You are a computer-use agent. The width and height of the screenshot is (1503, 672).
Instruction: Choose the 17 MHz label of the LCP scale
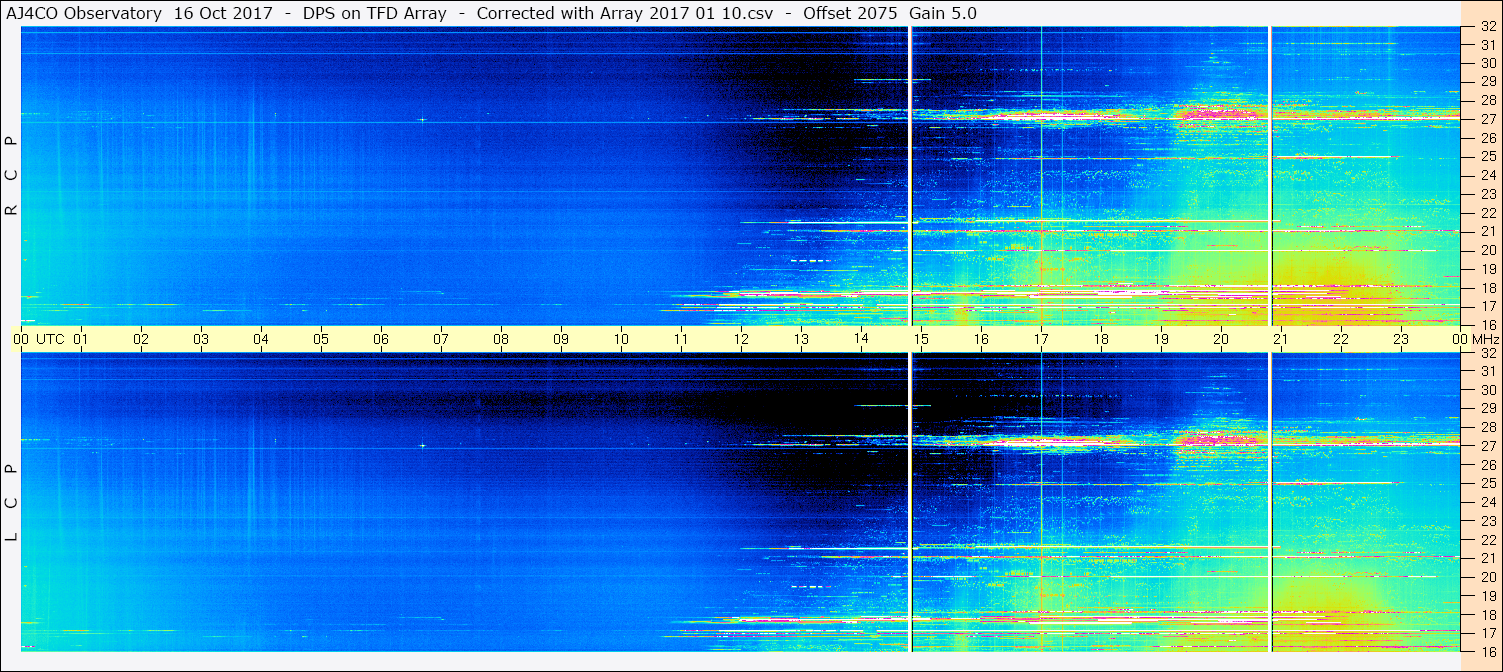[x=1488, y=633]
